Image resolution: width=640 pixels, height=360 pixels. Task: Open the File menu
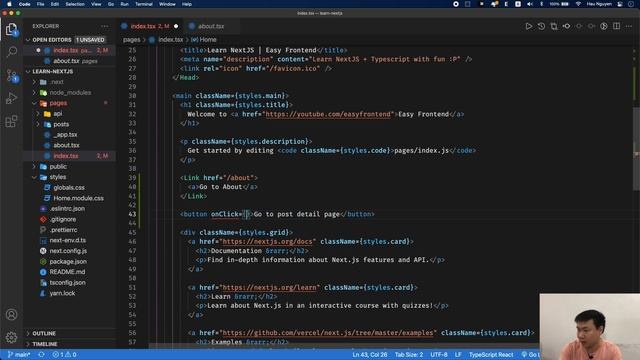40,4
